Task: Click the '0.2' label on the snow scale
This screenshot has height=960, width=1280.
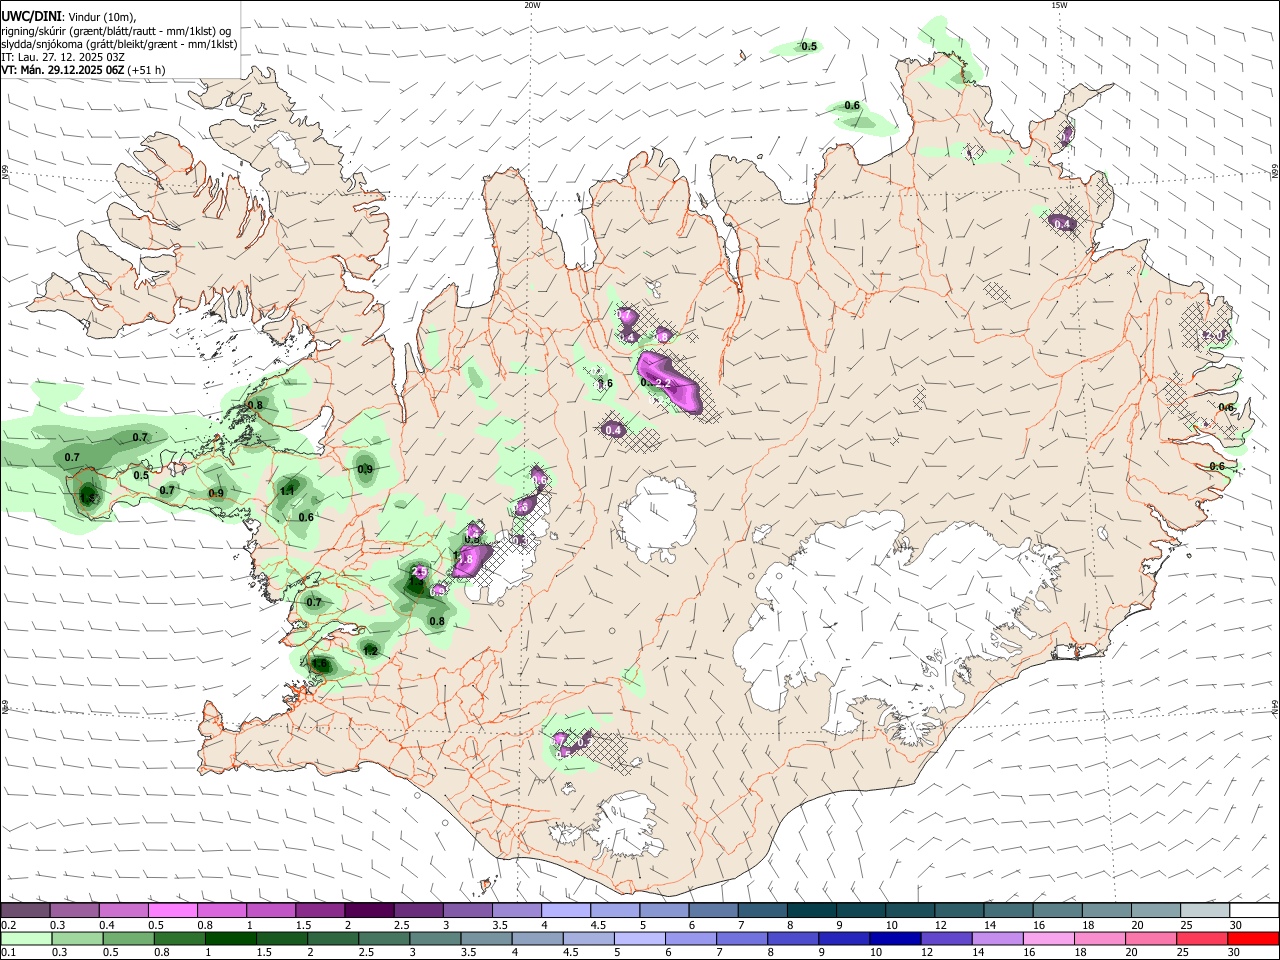Action: tap(8, 925)
